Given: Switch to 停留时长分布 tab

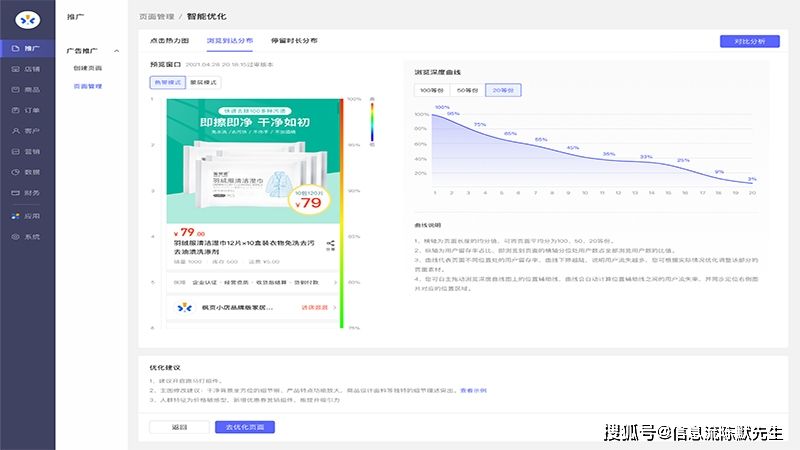Looking at the screenshot, I should point(294,41).
